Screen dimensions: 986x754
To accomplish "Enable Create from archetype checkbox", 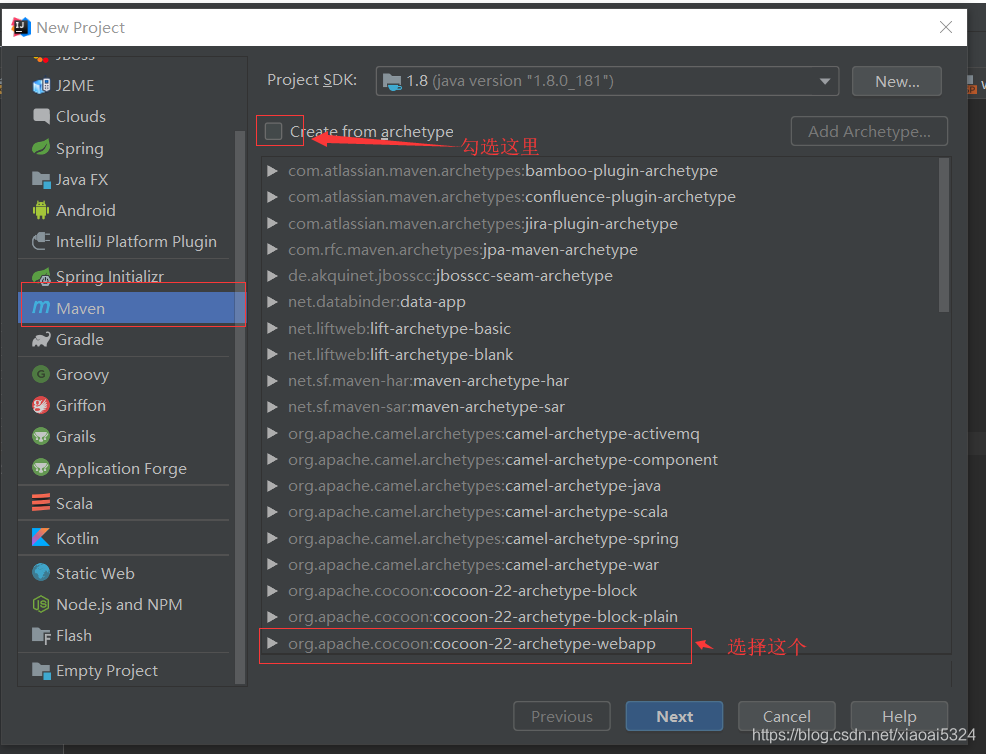I will pyautogui.click(x=274, y=131).
